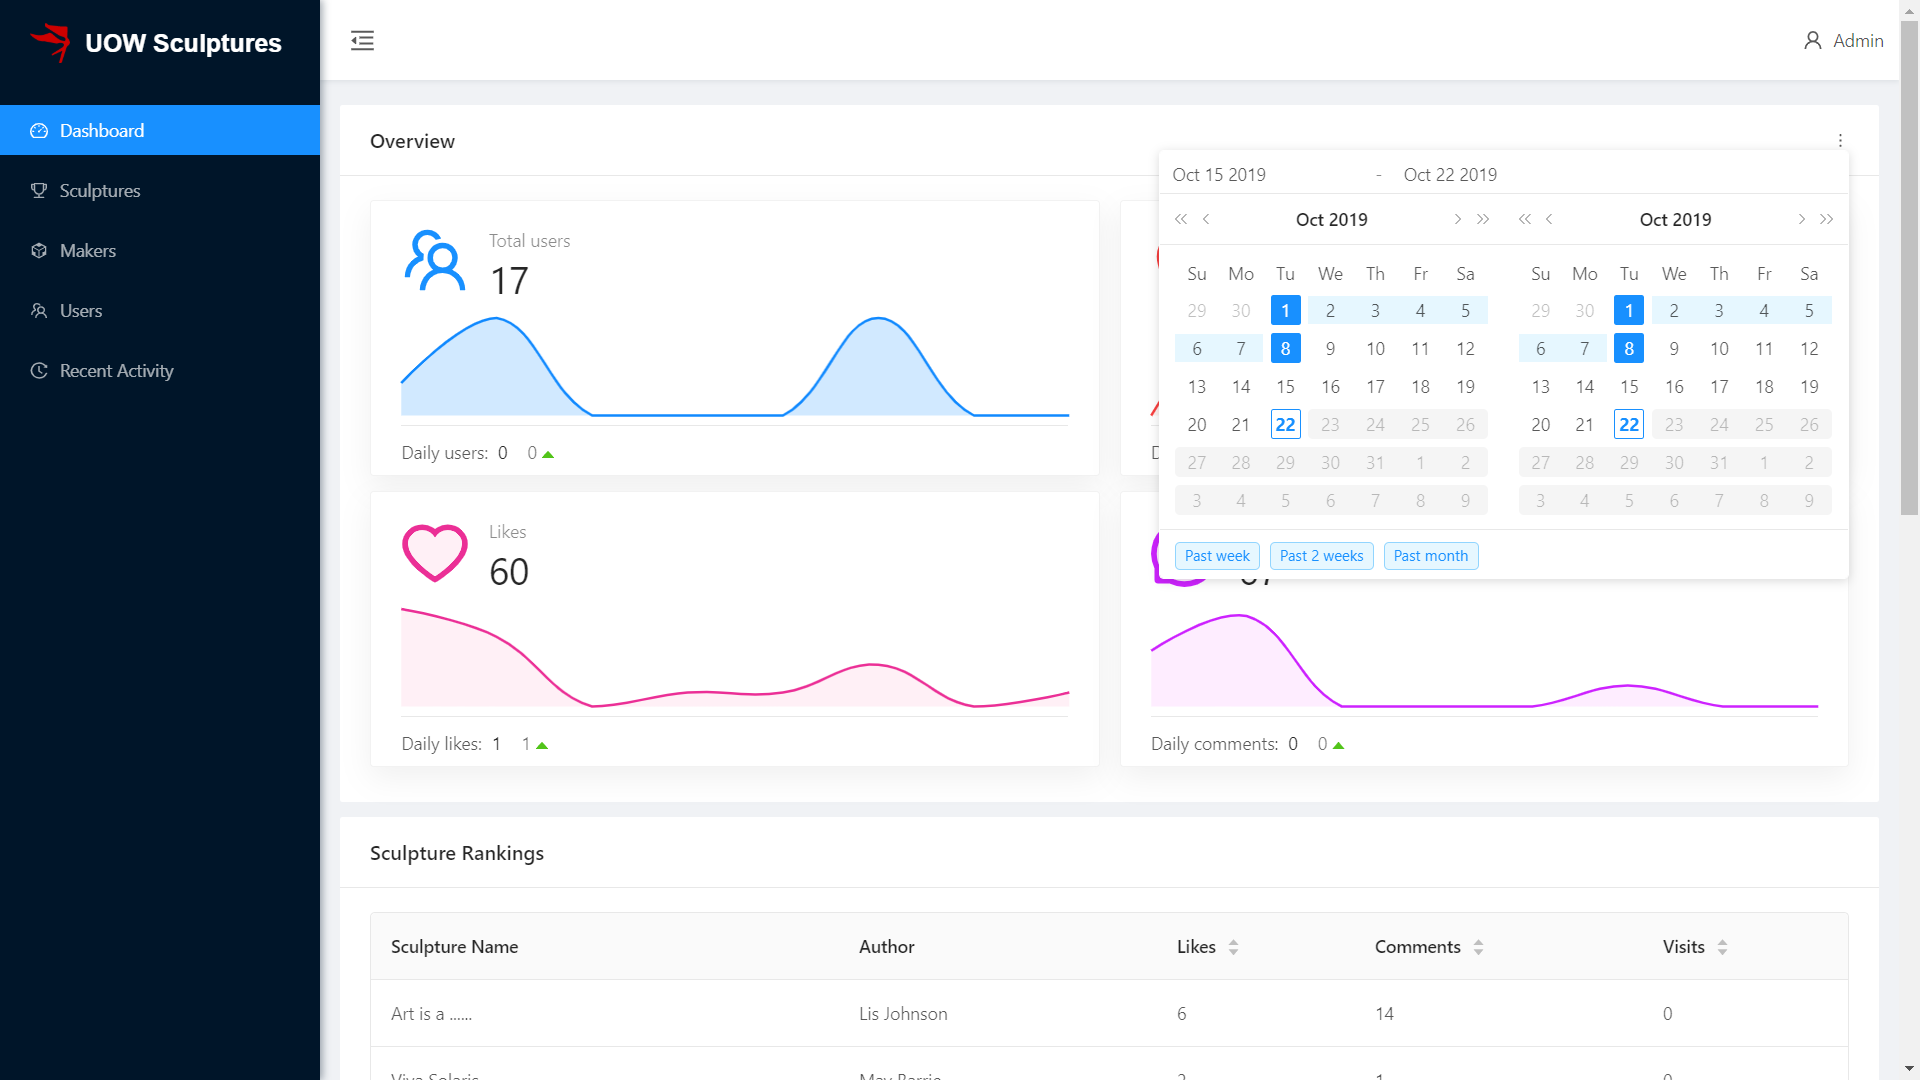Sort table by Likes column
The height and width of the screenshot is (1080, 1920).
pyautogui.click(x=1233, y=947)
